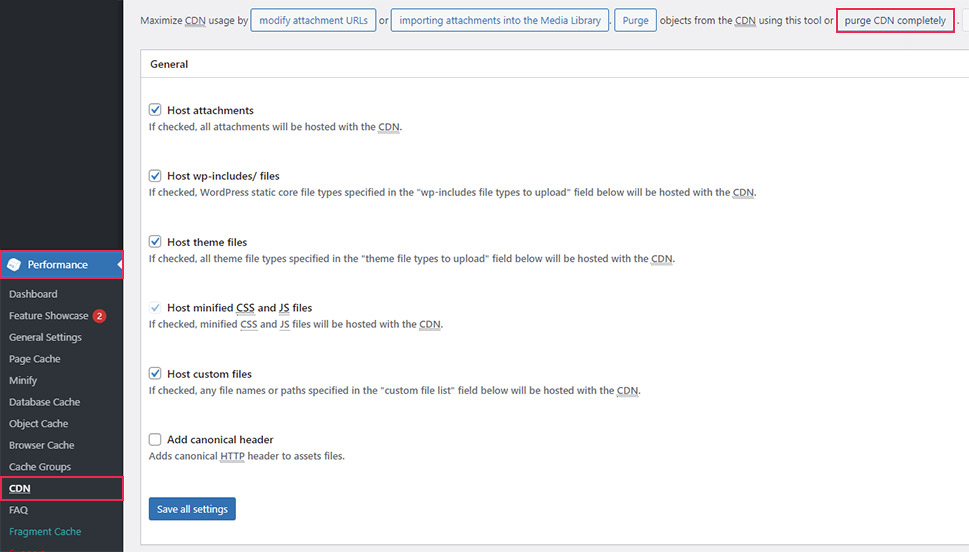Open the Dashboard menu item
The image size is (969, 552).
pos(33,294)
